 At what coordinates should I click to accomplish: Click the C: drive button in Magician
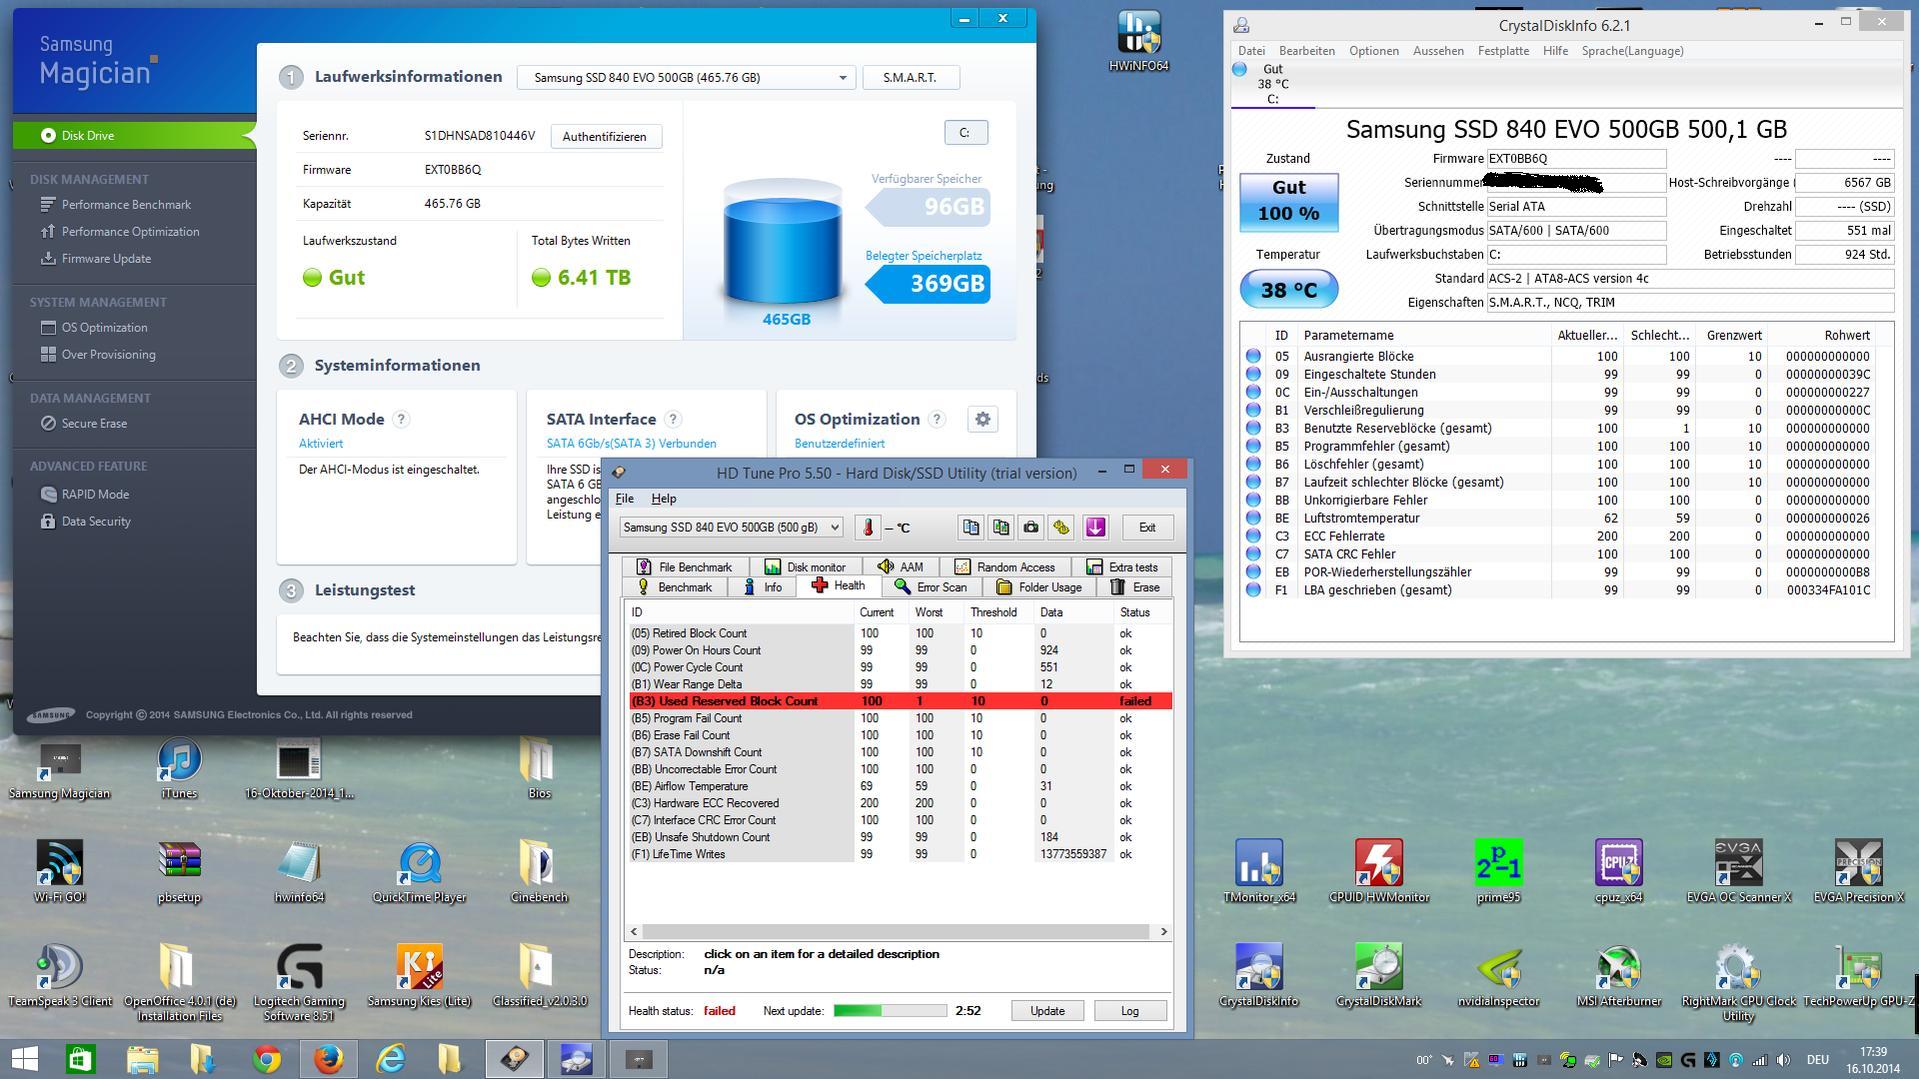(x=965, y=132)
